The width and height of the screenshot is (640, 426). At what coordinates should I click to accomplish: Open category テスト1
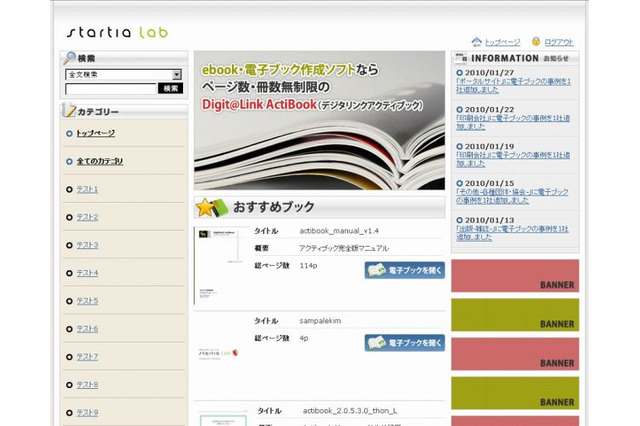pos(87,189)
